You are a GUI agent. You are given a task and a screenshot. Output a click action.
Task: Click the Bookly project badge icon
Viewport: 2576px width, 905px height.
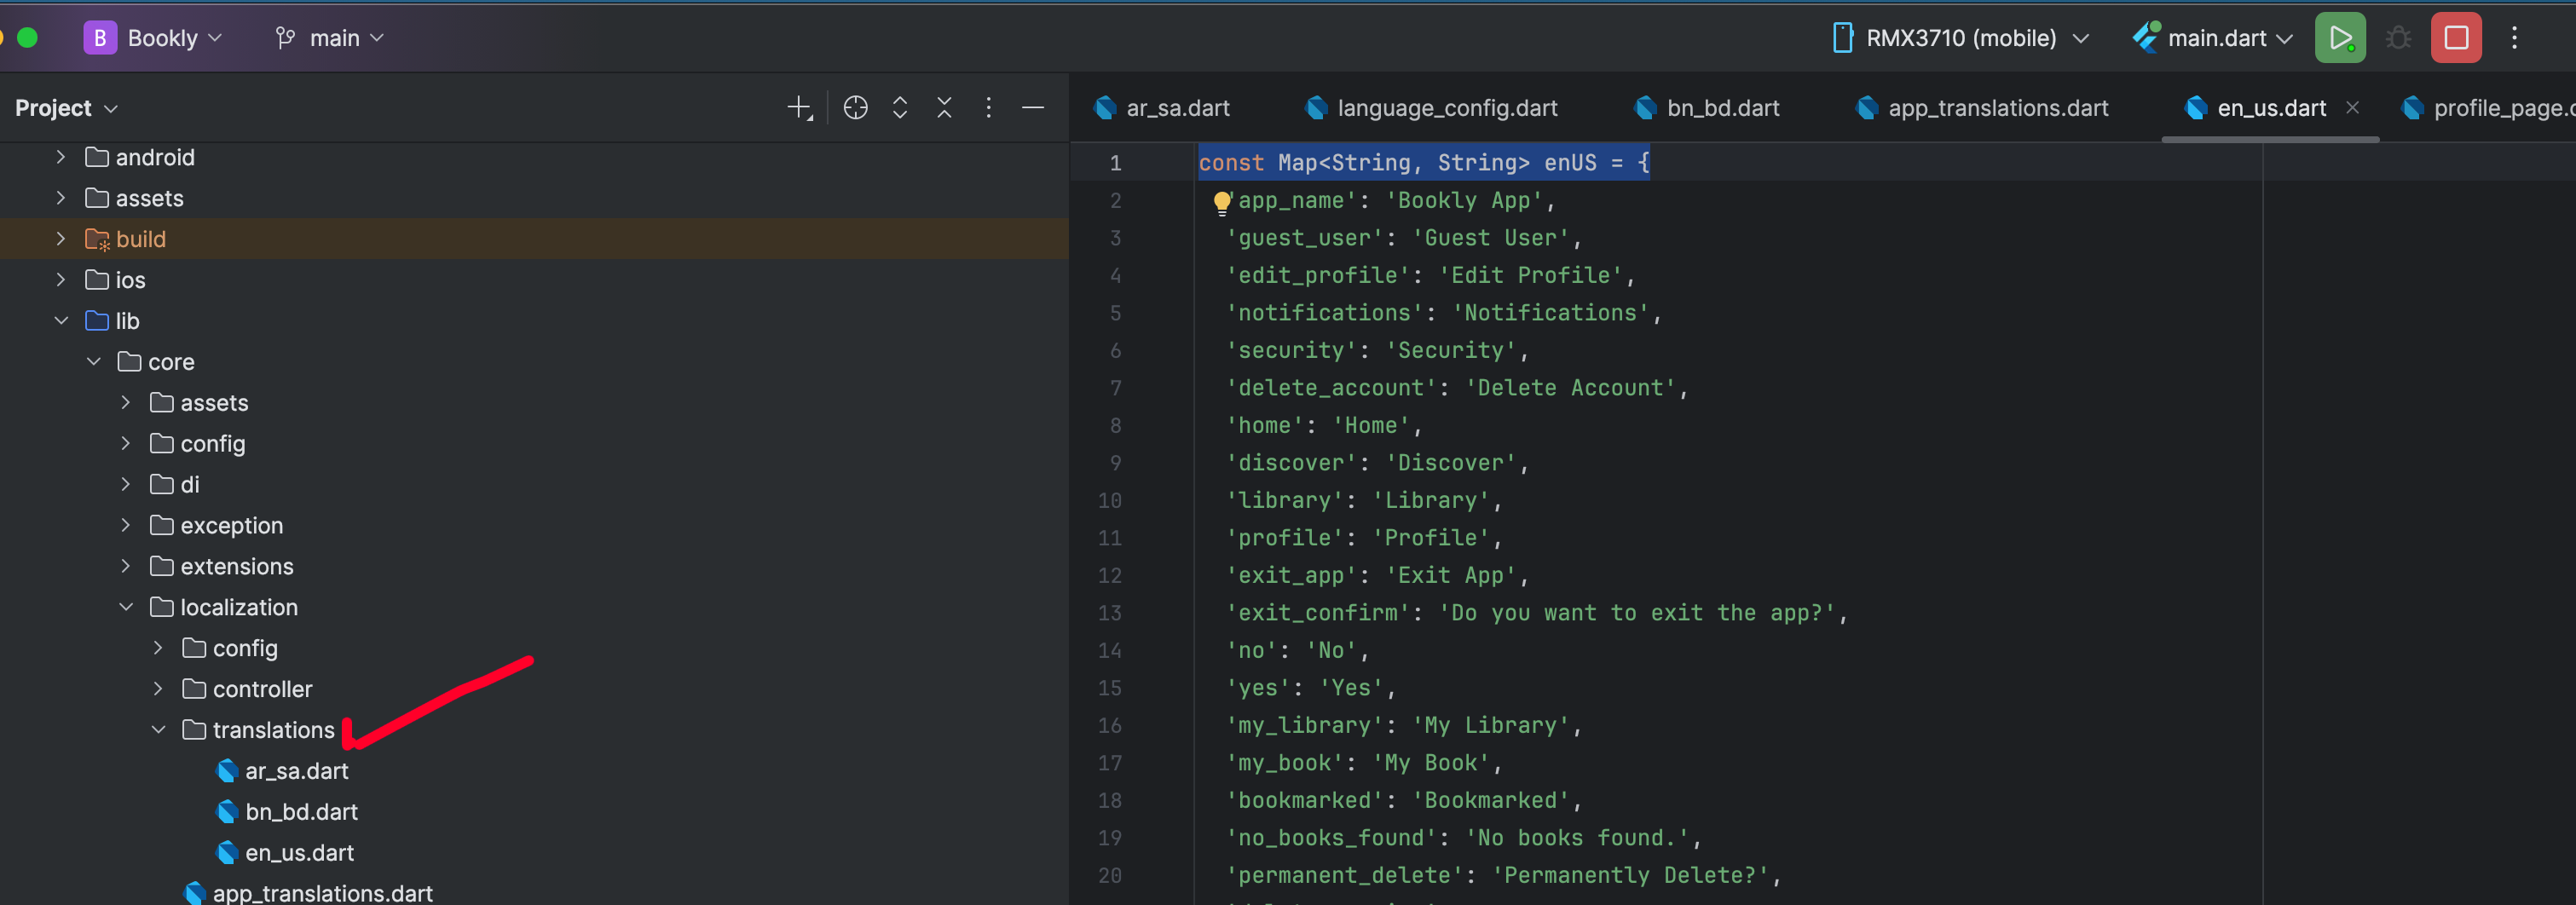(x=100, y=38)
